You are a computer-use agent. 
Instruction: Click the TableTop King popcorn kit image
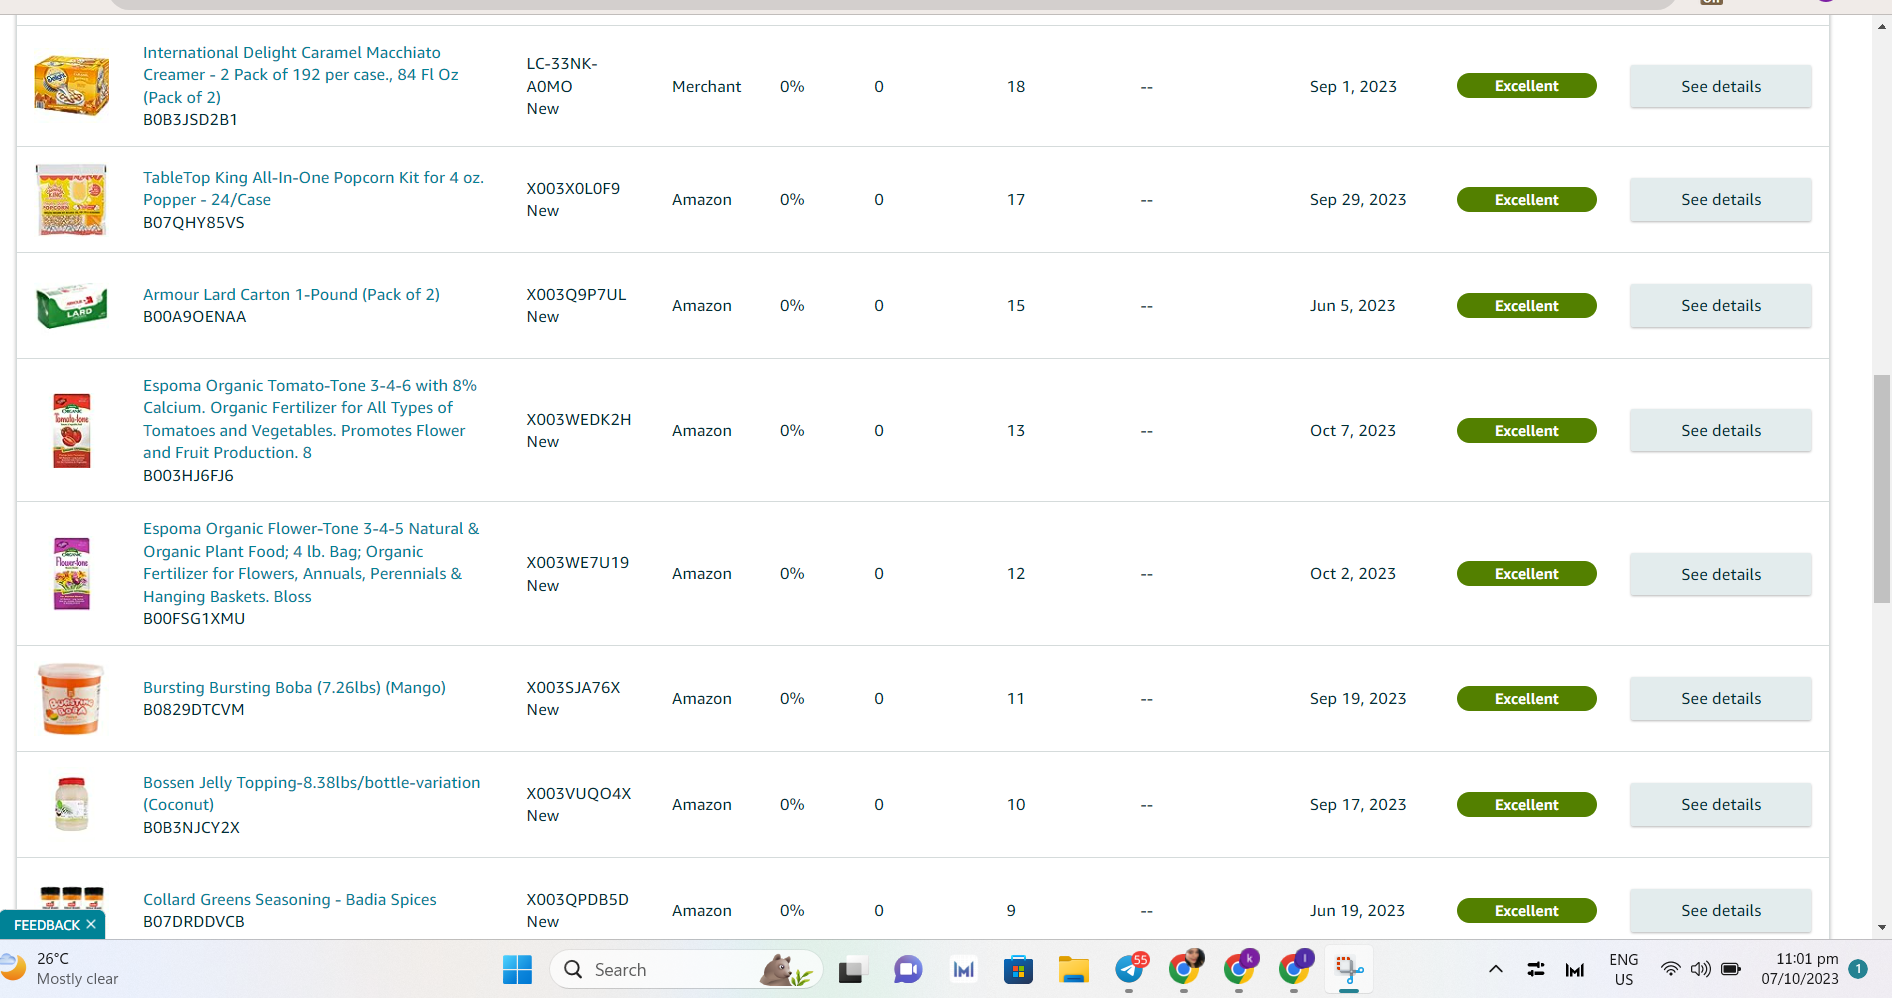[71, 200]
